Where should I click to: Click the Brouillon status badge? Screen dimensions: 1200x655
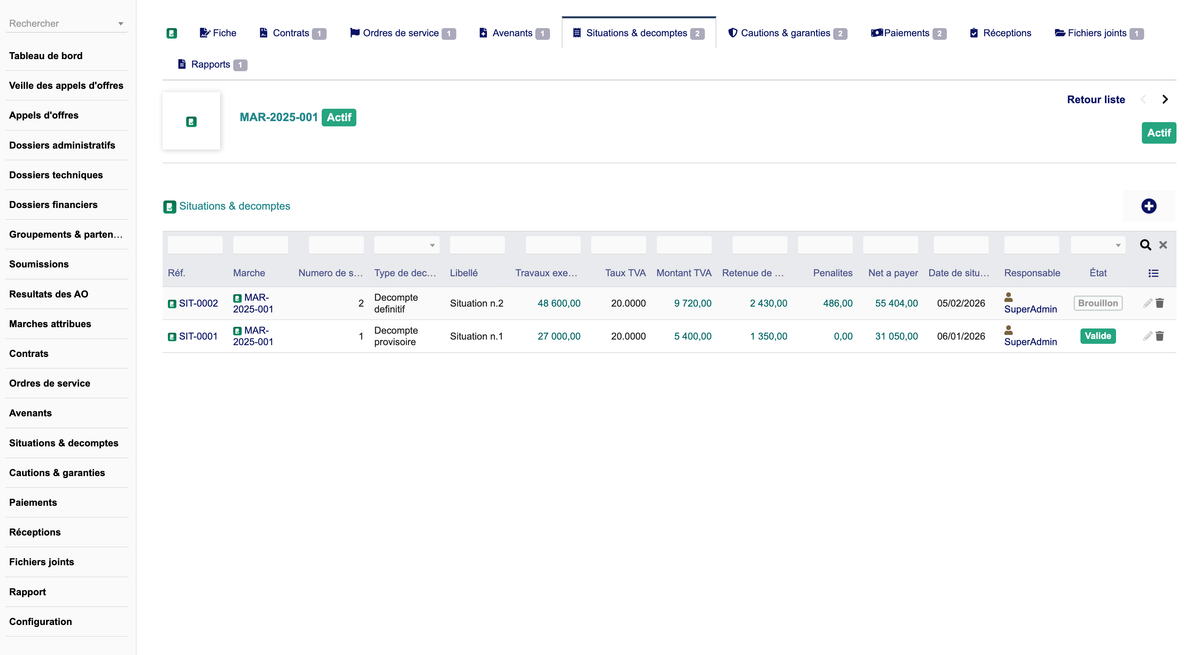click(1098, 303)
